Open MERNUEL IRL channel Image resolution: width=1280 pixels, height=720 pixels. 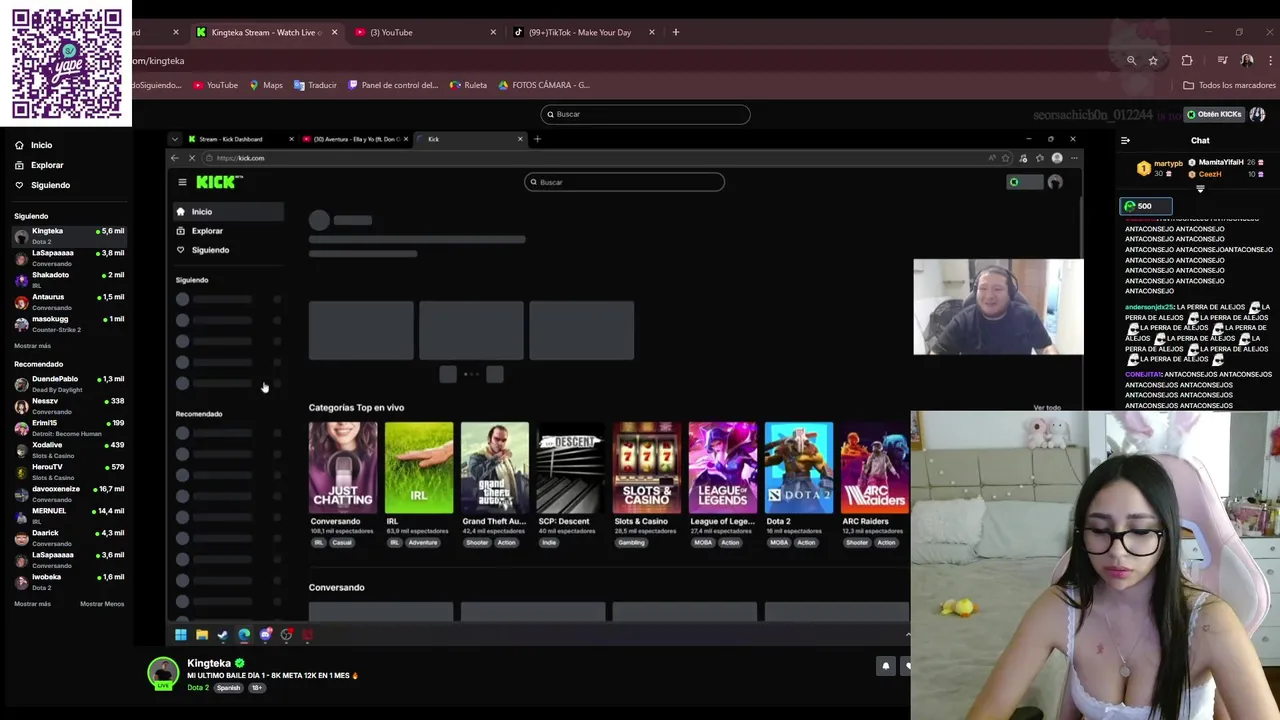(x=68, y=516)
